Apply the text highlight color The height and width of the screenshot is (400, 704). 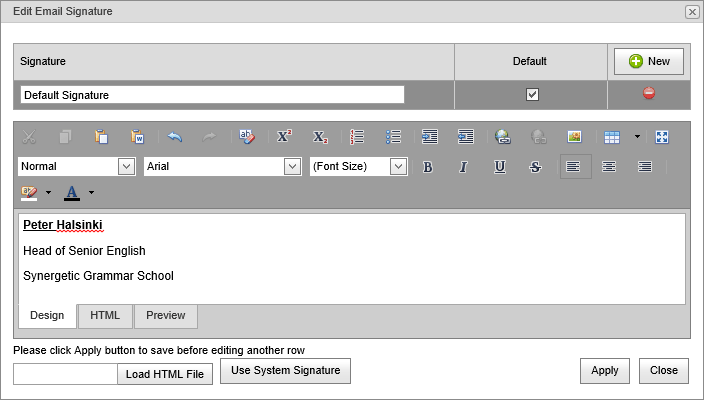(x=29, y=193)
